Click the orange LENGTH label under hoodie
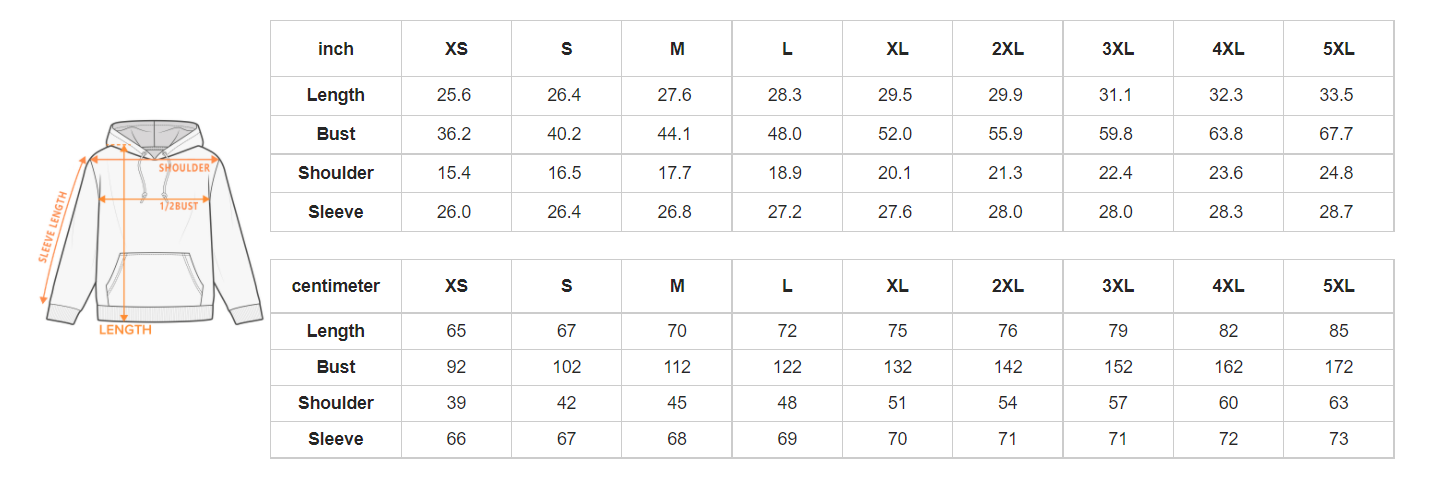The width and height of the screenshot is (1434, 492). pyautogui.click(x=125, y=330)
